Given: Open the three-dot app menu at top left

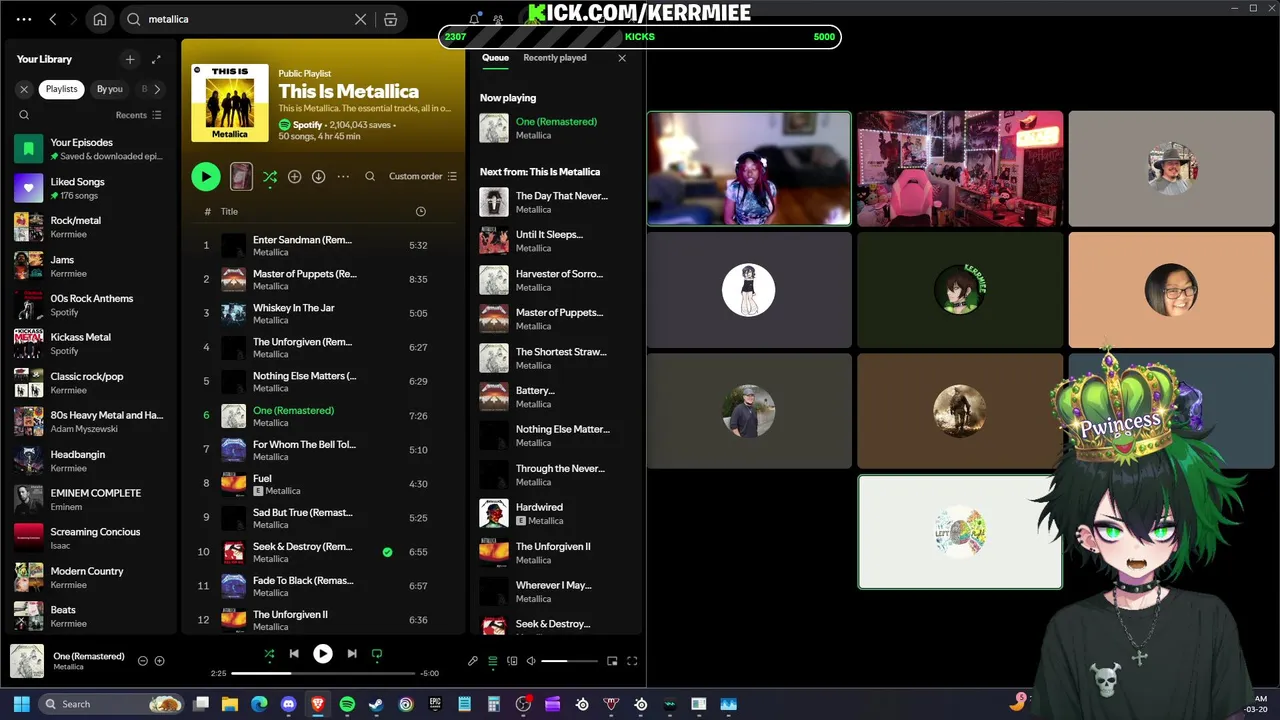Looking at the screenshot, I should tap(24, 19).
